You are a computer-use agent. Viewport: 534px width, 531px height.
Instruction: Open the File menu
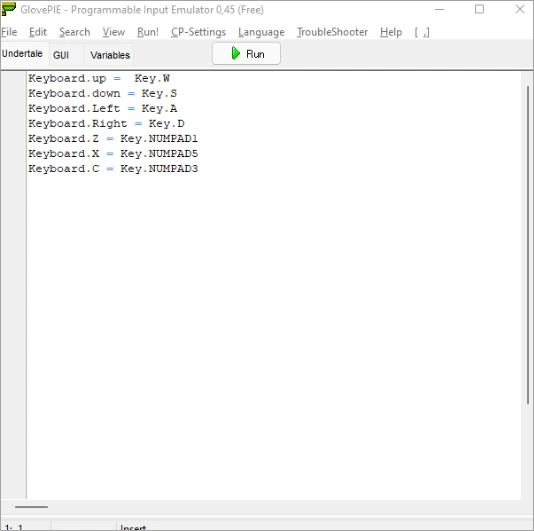[9, 32]
